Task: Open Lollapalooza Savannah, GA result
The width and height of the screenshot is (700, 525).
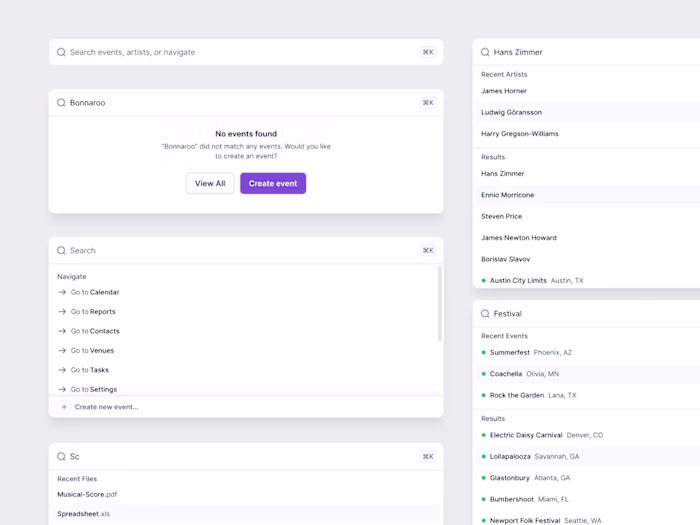Action: pos(588,456)
